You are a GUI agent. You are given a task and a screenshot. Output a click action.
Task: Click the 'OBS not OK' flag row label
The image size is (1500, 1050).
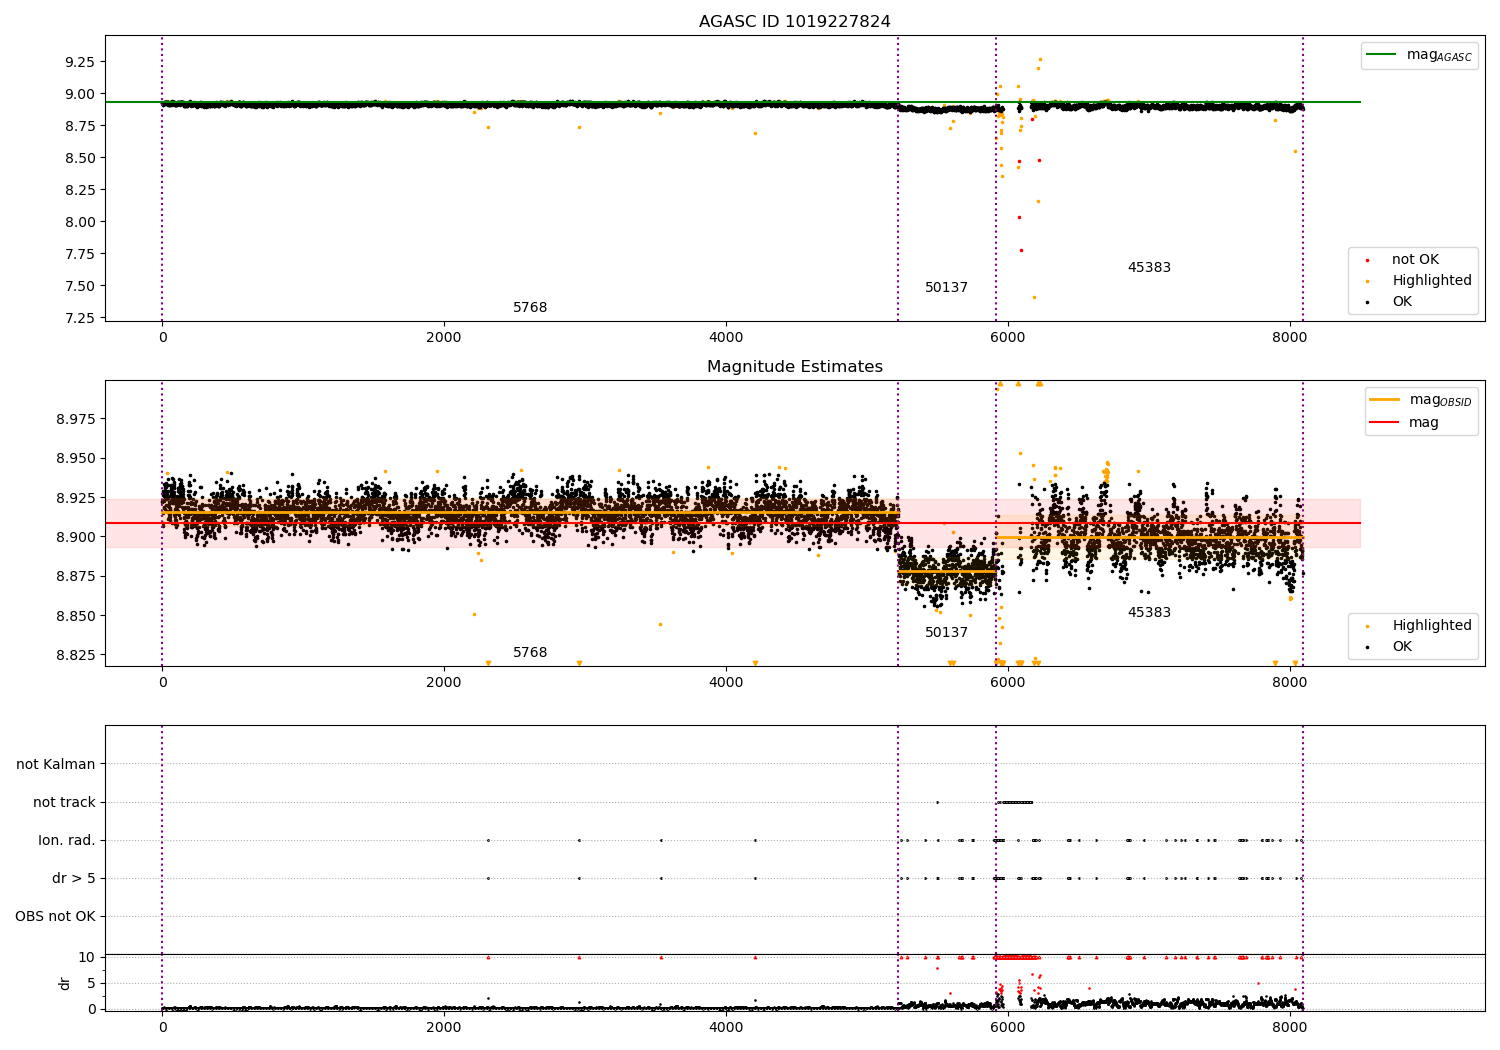[56, 917]
